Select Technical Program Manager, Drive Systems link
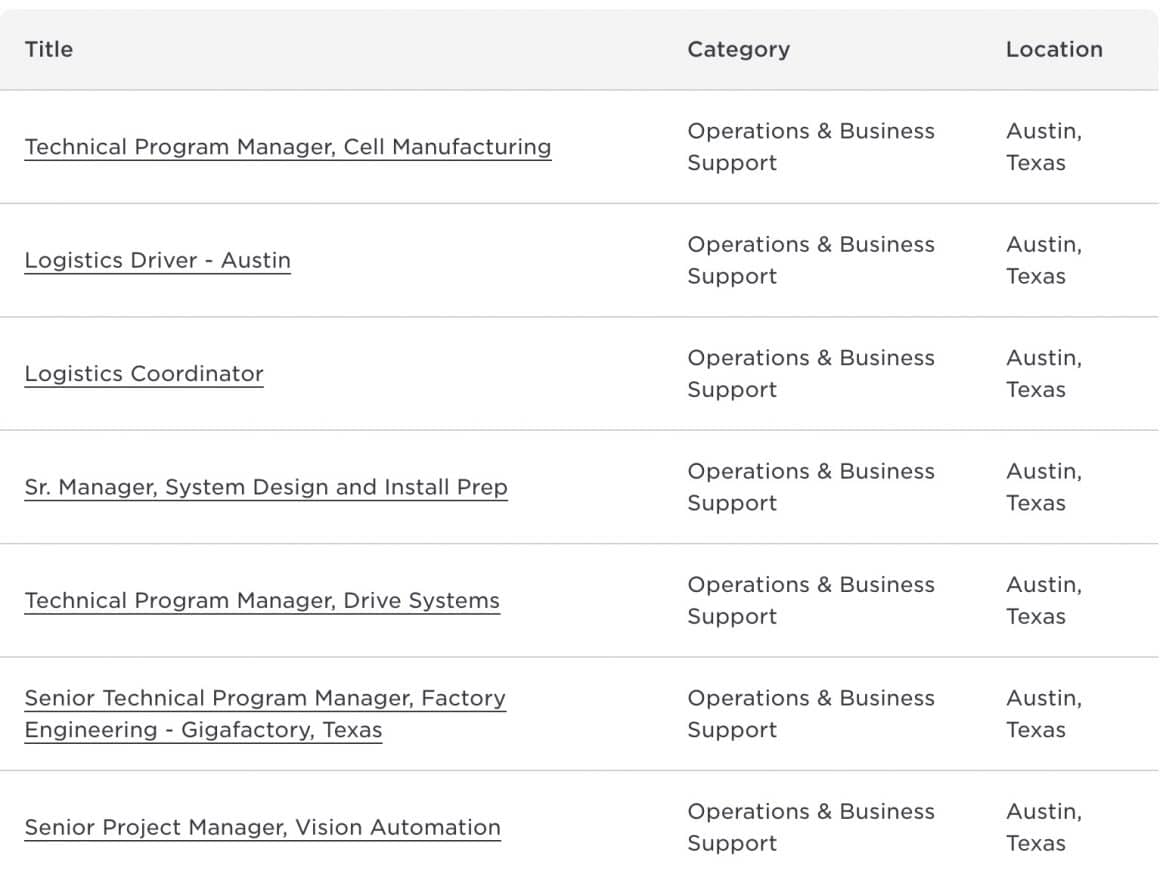The width and height of the screenshot is (1160, 871). coord(262,601)
